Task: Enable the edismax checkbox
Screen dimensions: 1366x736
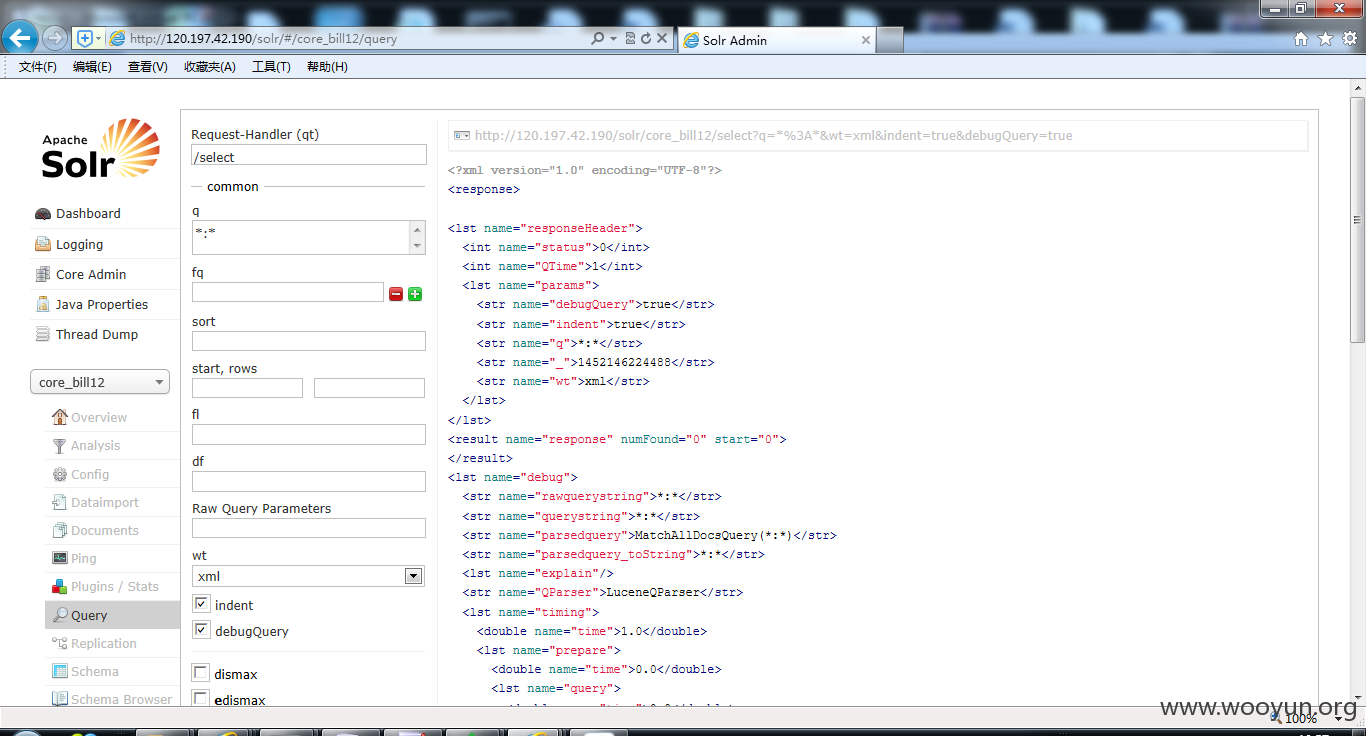Action: pyautogui.click(x=201, y=699)
